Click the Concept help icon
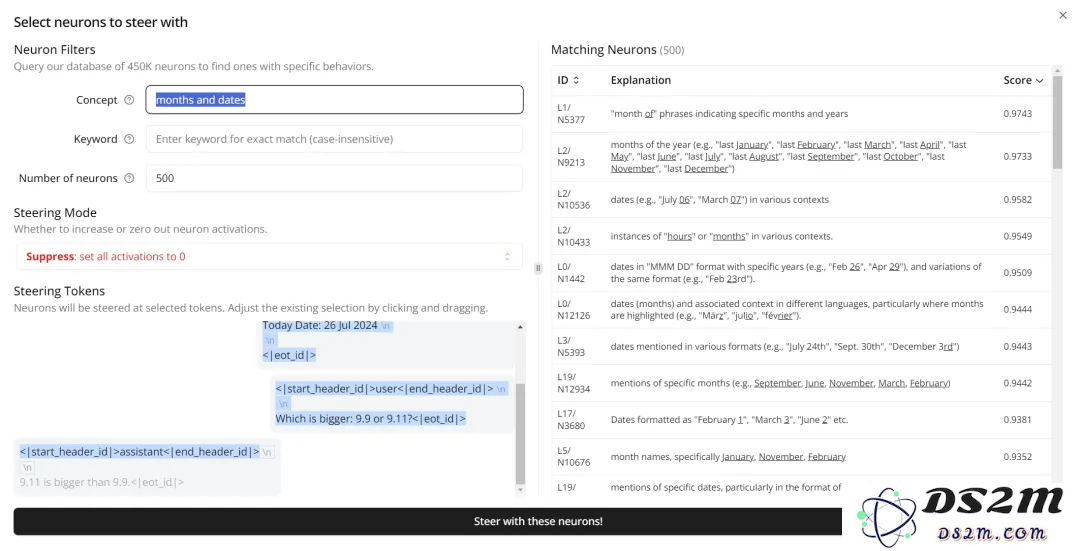This screenshot has width=1080, height=551. pyautogui.click(x=129, y=100)
